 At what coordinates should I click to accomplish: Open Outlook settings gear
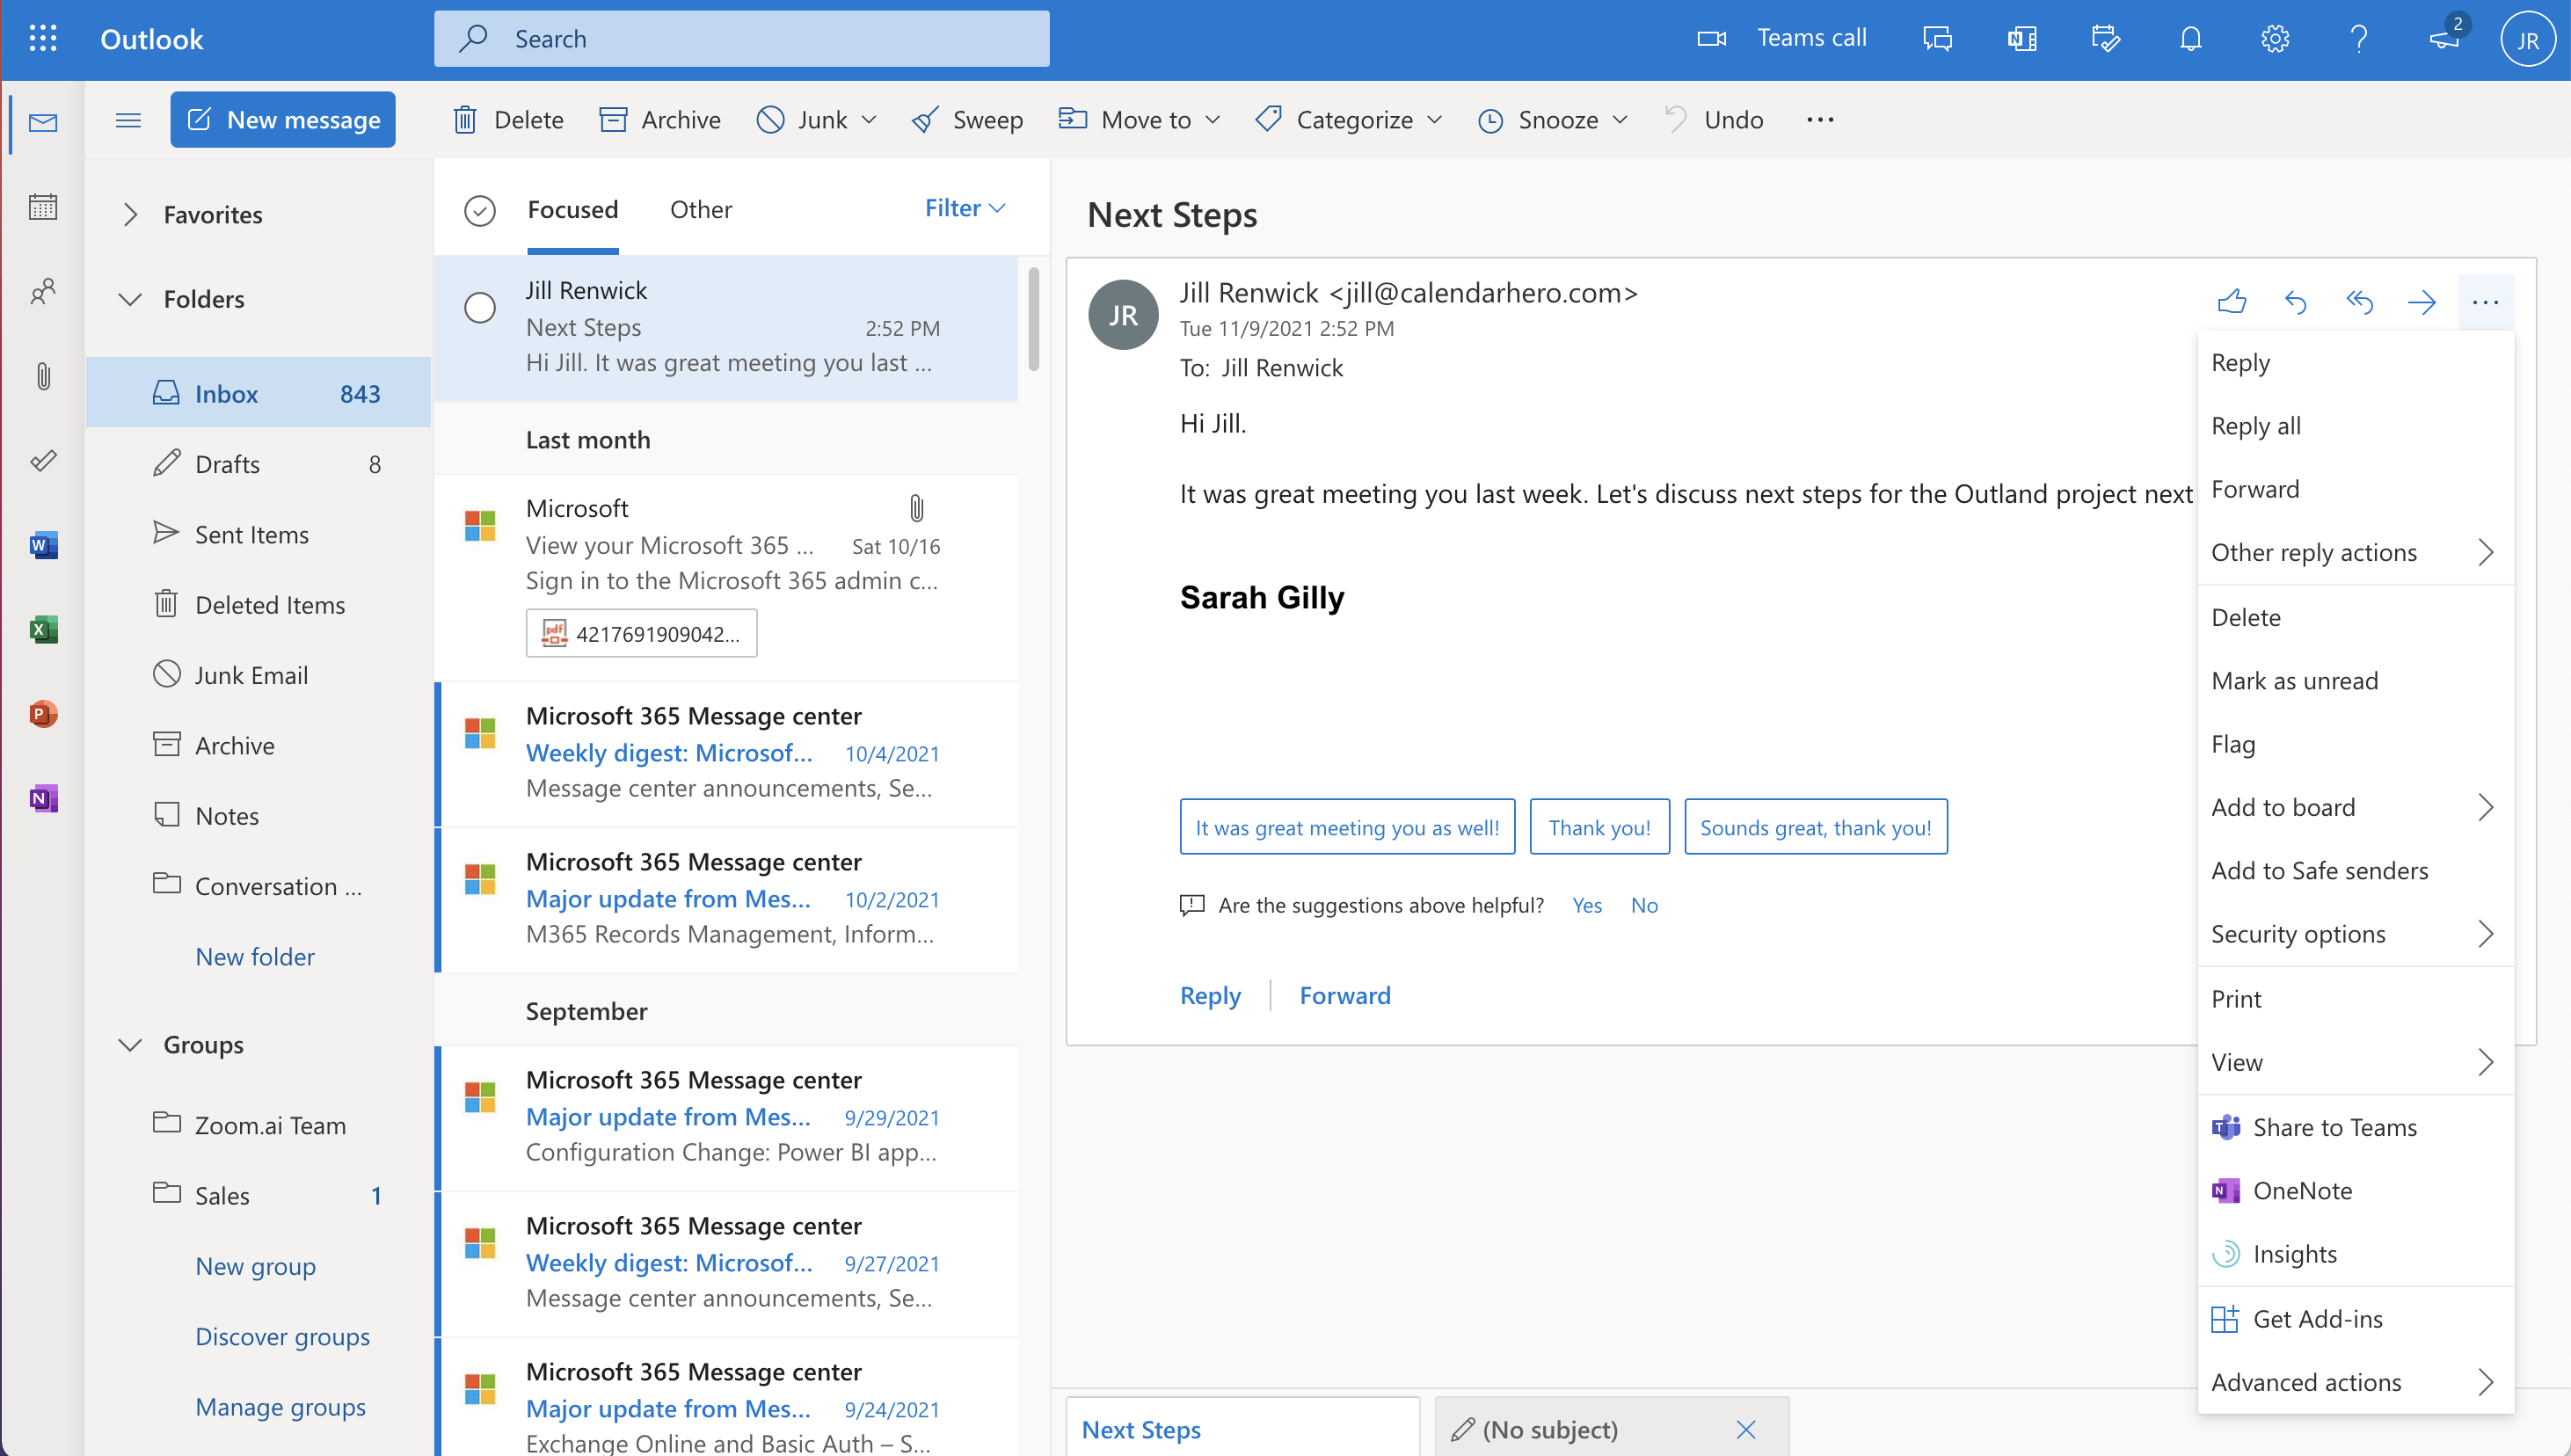tap(2274, 39)
